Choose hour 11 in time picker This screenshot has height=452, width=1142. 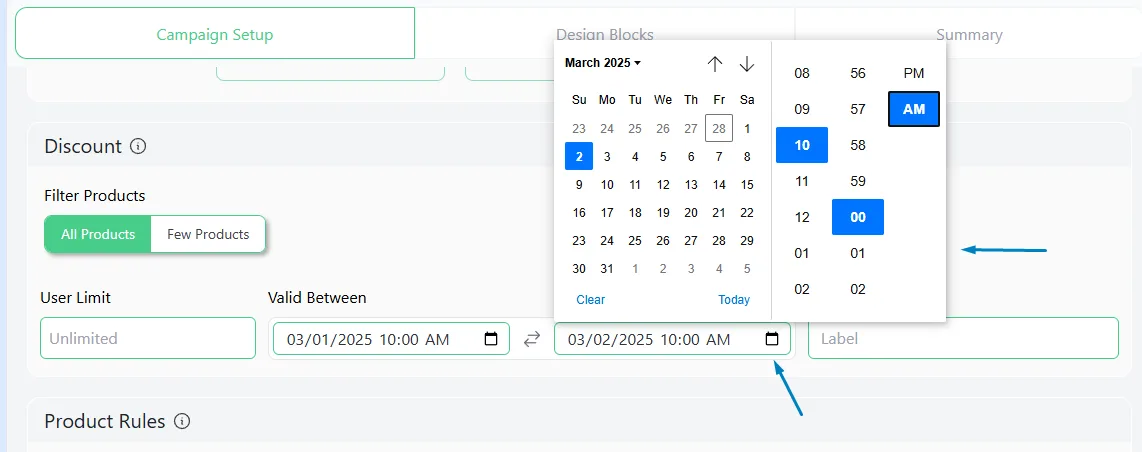tap(802, 181)
